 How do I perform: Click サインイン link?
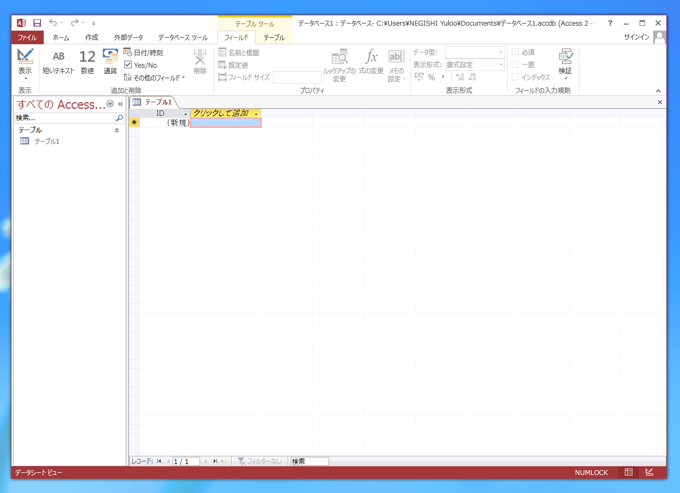click(x=636, y=37)
